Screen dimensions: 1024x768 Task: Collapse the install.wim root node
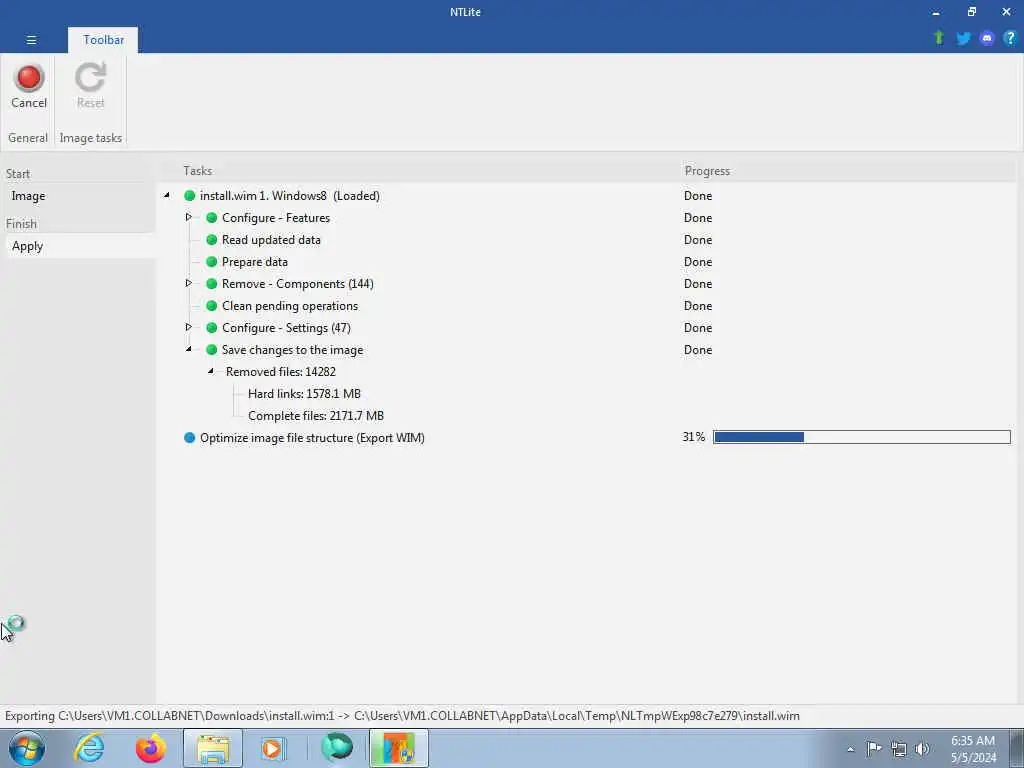pyautogui.click(x=167, y=195)
